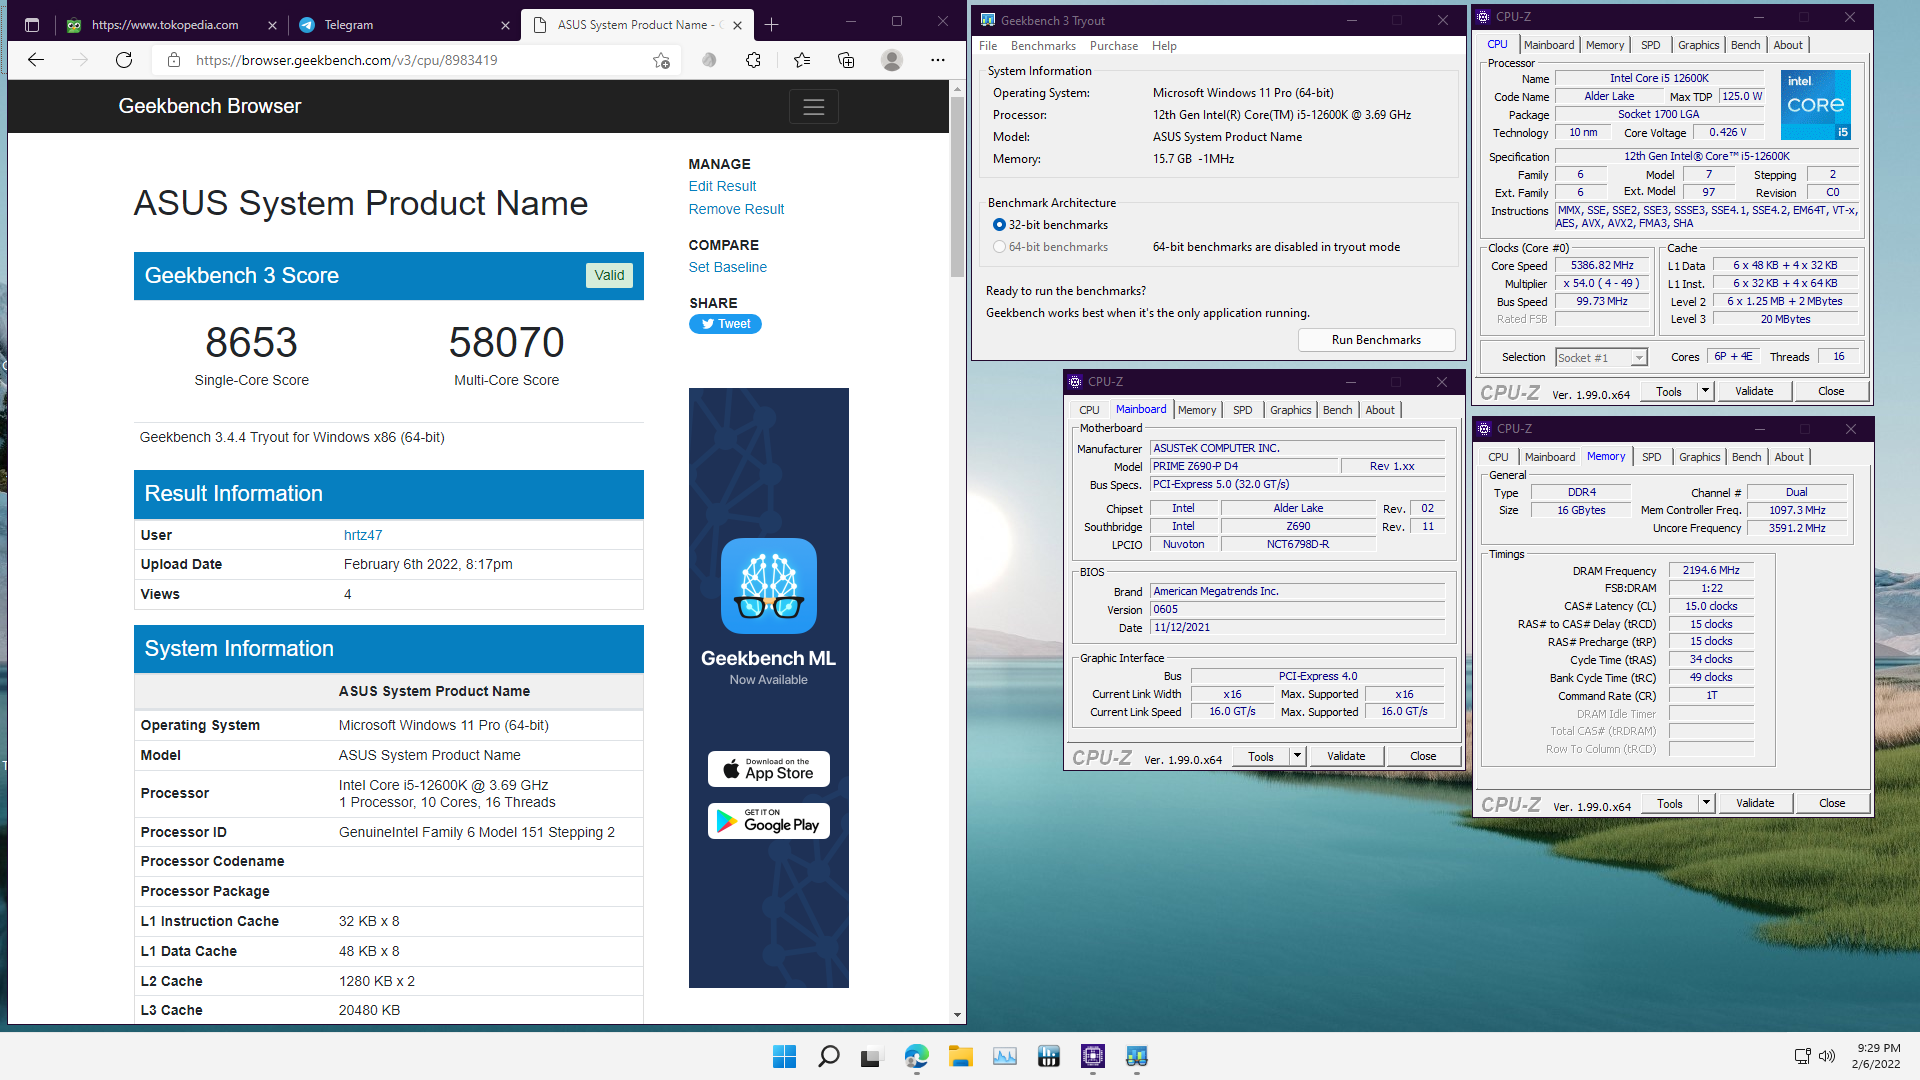This screenshot has height=1080, width=1920.
Task: Click the browser back arrow
Action: pyautogui.click(x=36, y=60)
